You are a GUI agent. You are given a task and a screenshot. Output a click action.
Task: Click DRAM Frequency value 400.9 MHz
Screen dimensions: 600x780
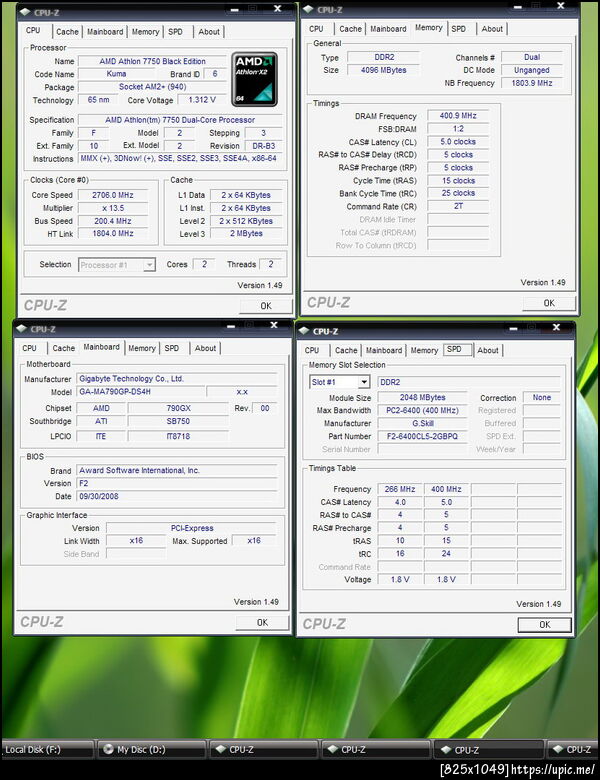[458, 115]
